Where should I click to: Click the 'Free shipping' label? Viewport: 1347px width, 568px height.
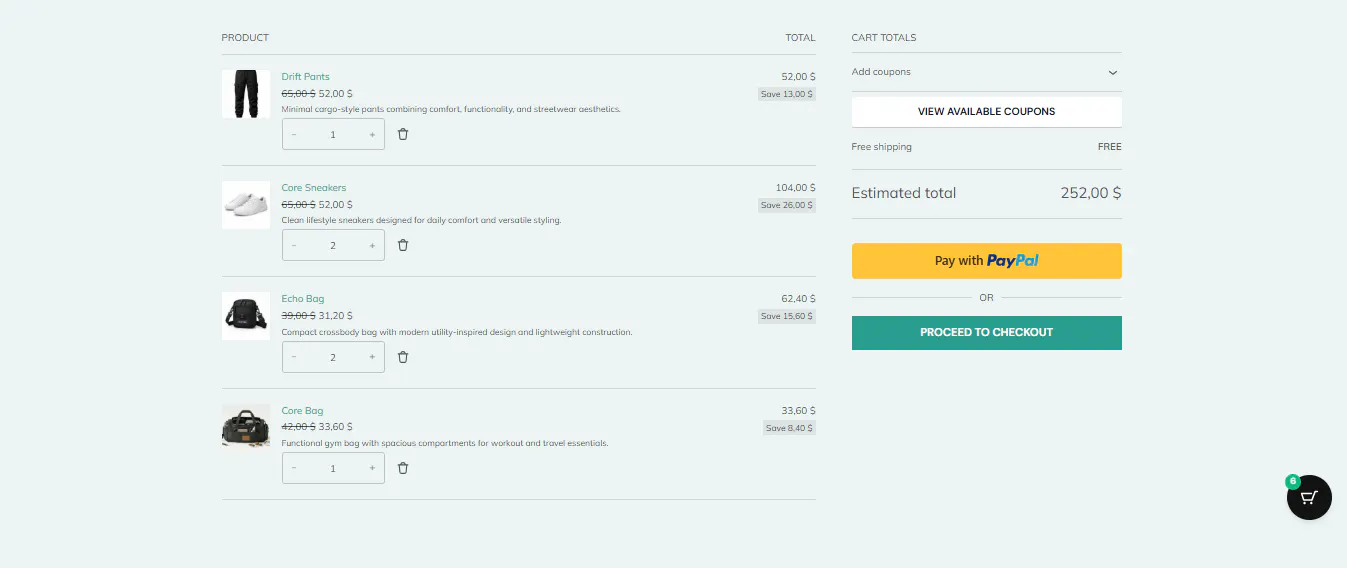(x=882, y=147)
